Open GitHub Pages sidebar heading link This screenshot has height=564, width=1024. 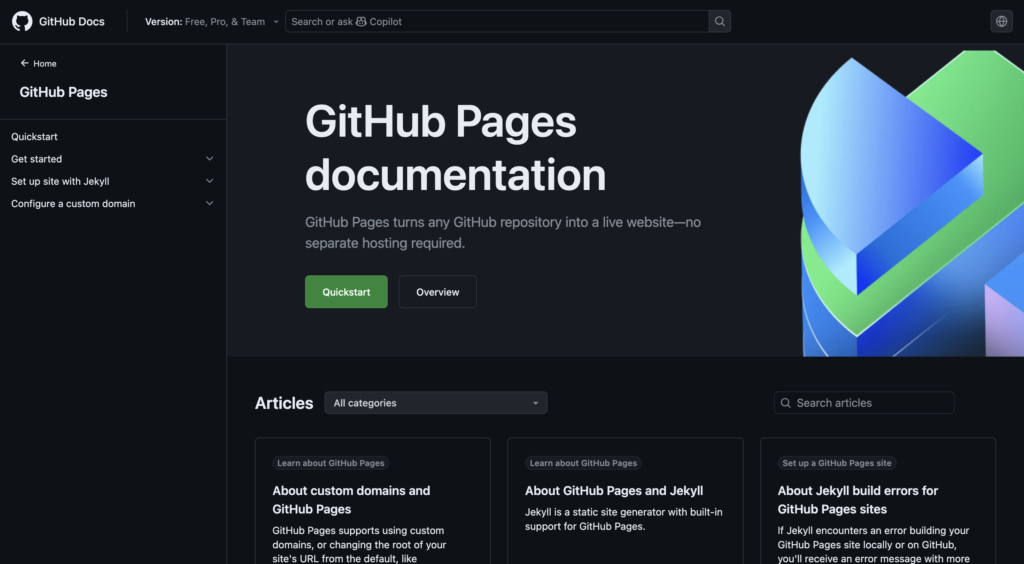click(63, 92)
